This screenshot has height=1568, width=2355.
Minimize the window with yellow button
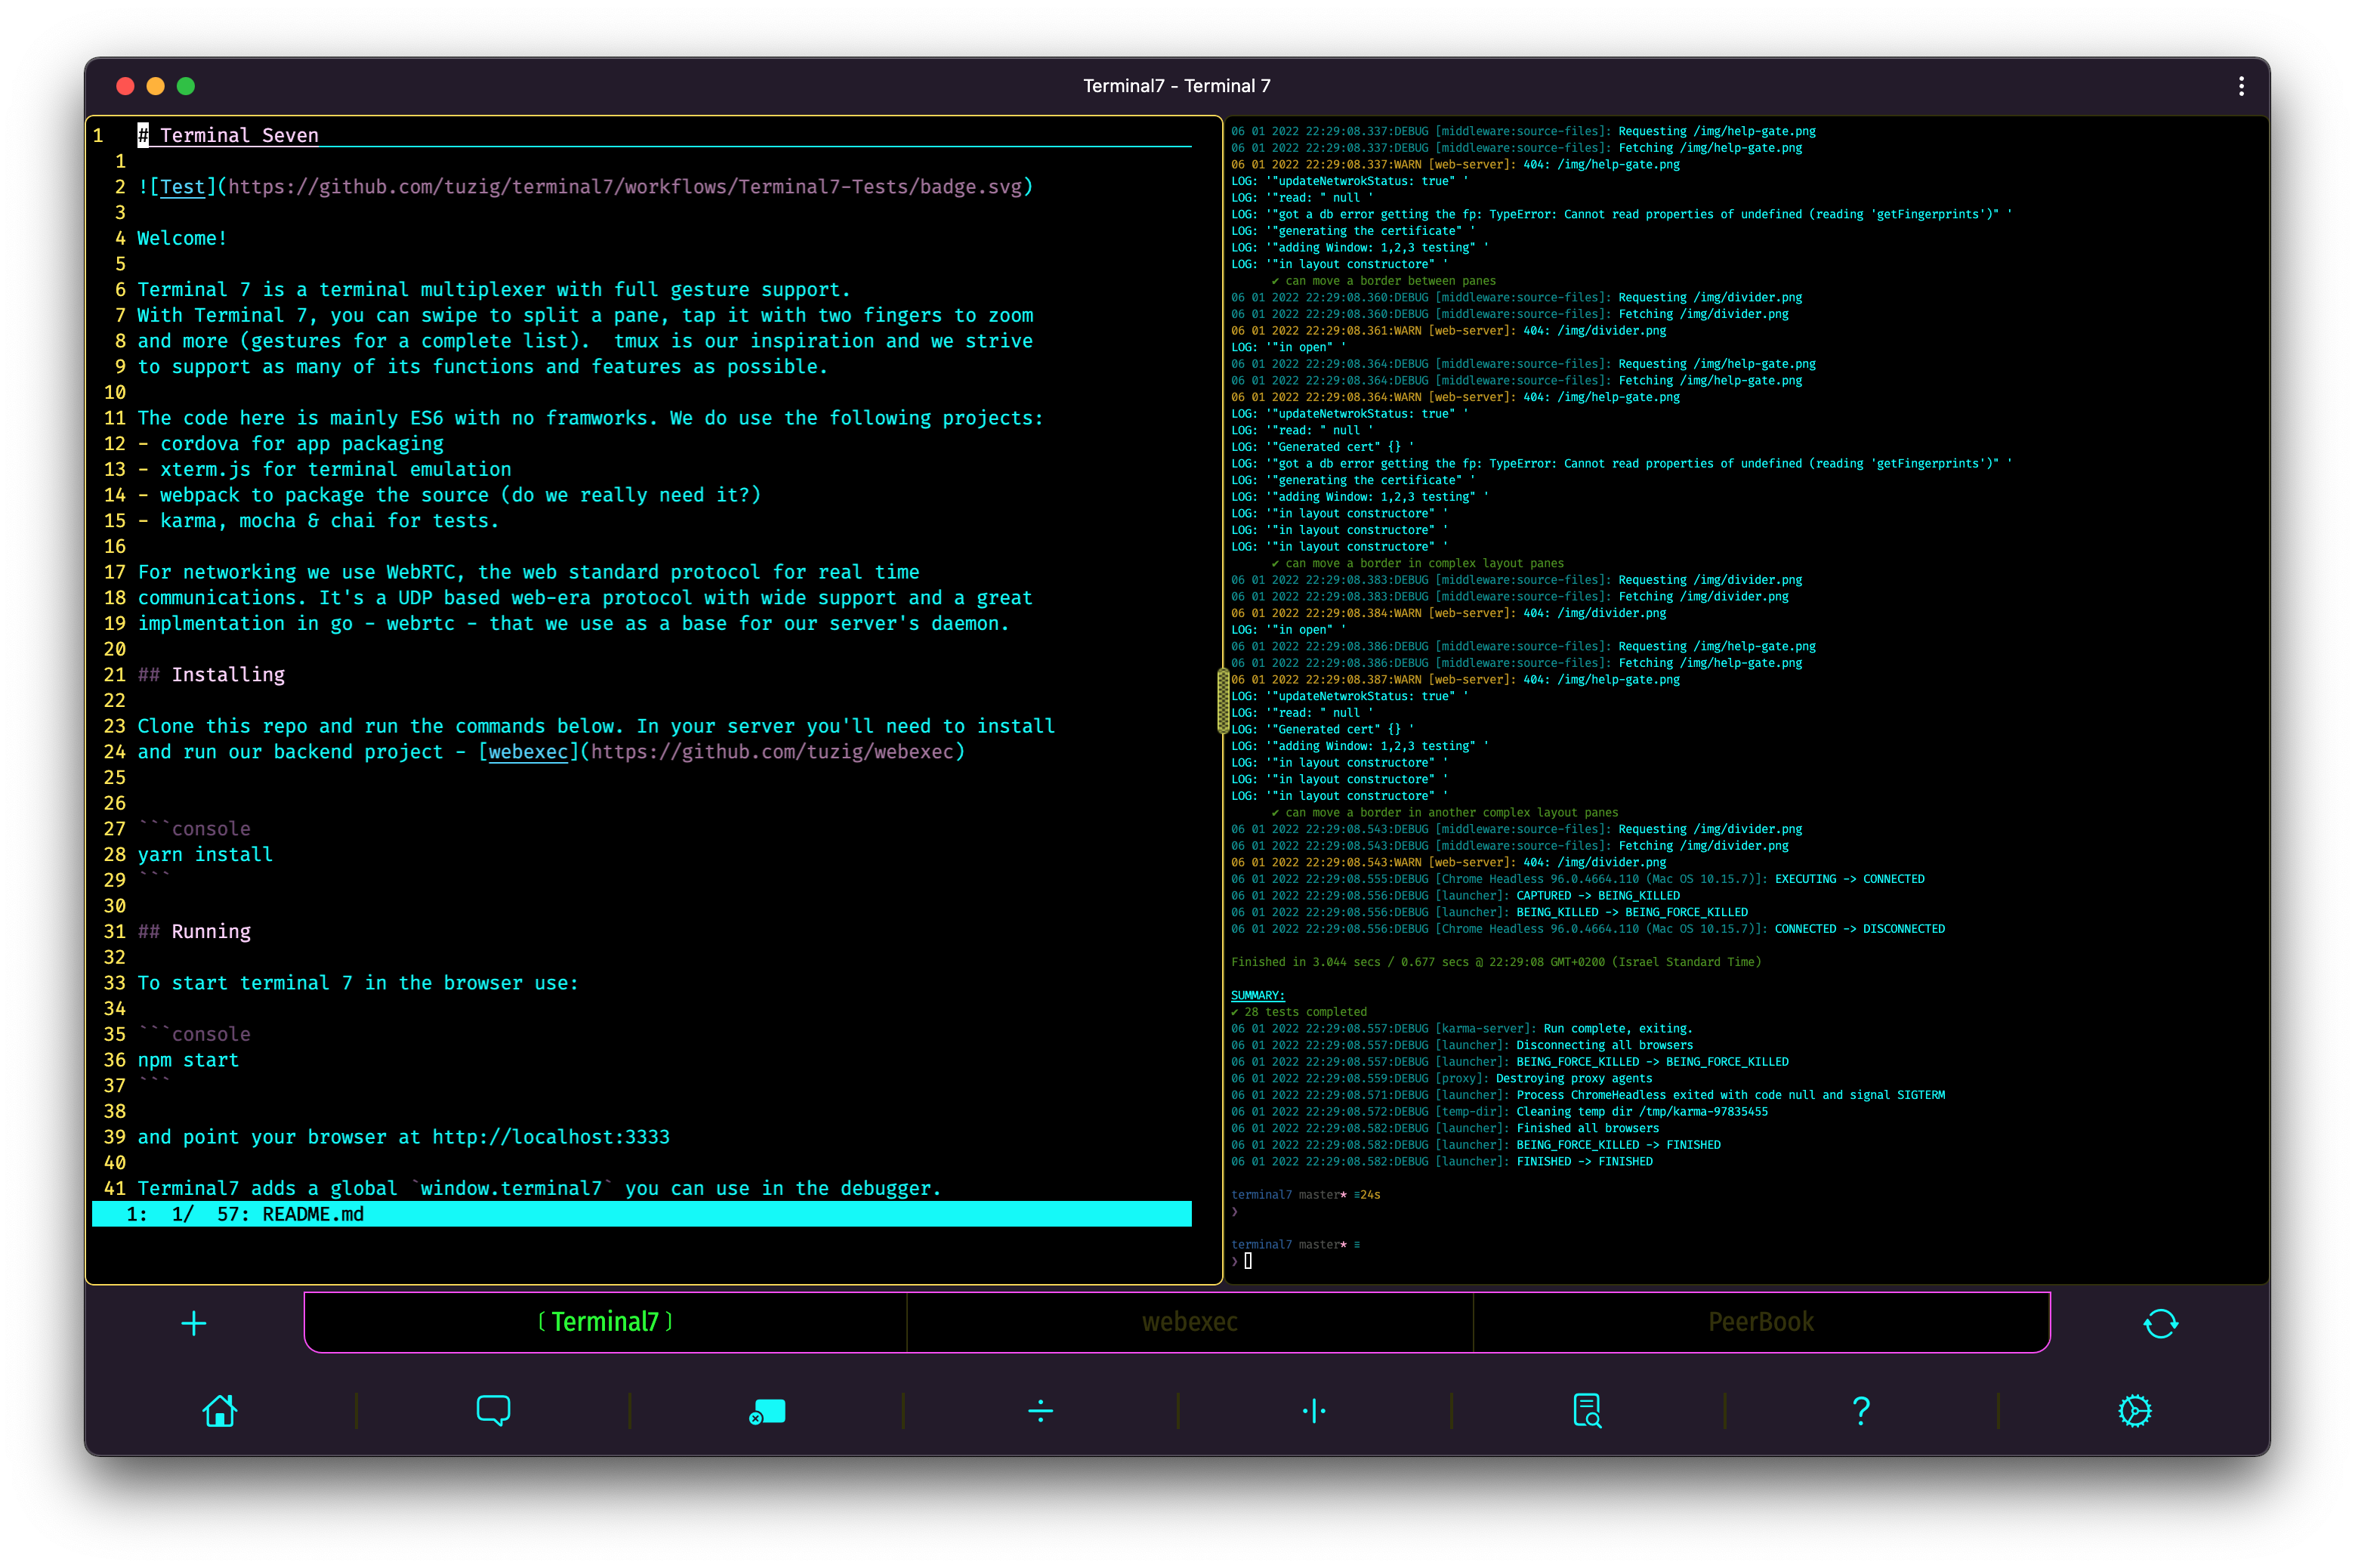[x=155, y=86]
